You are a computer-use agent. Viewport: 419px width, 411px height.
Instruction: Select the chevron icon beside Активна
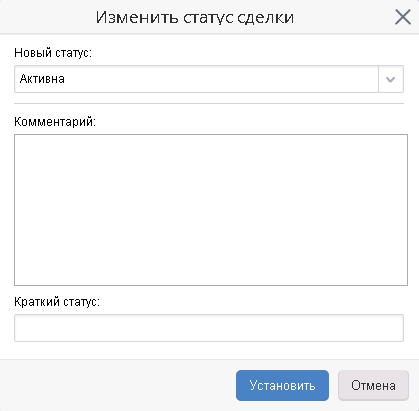pyautogui.click(x=391, y=79)
